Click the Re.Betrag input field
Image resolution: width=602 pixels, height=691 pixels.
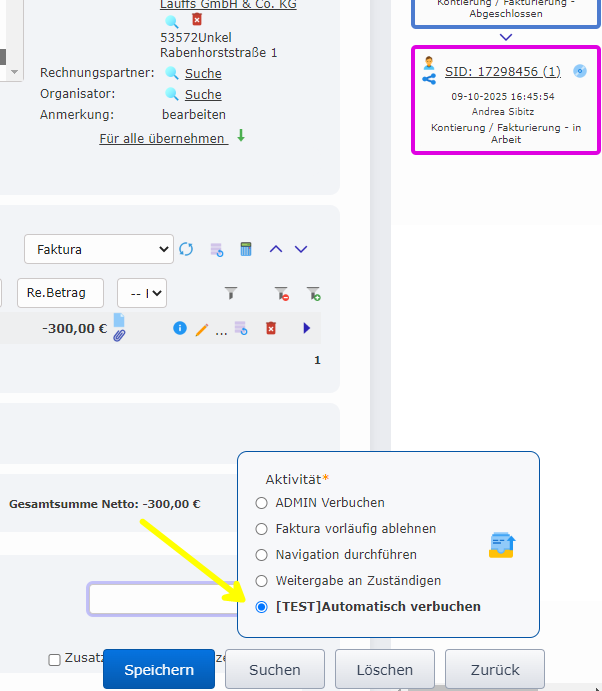[x=59, y=293]
